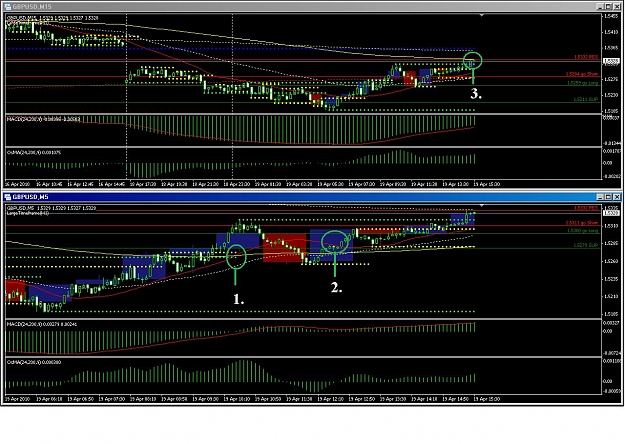Screen dimensions: 625x444
Task: Click the red 'go Short' label in M15 chart
Action: (x=582, y=74)
